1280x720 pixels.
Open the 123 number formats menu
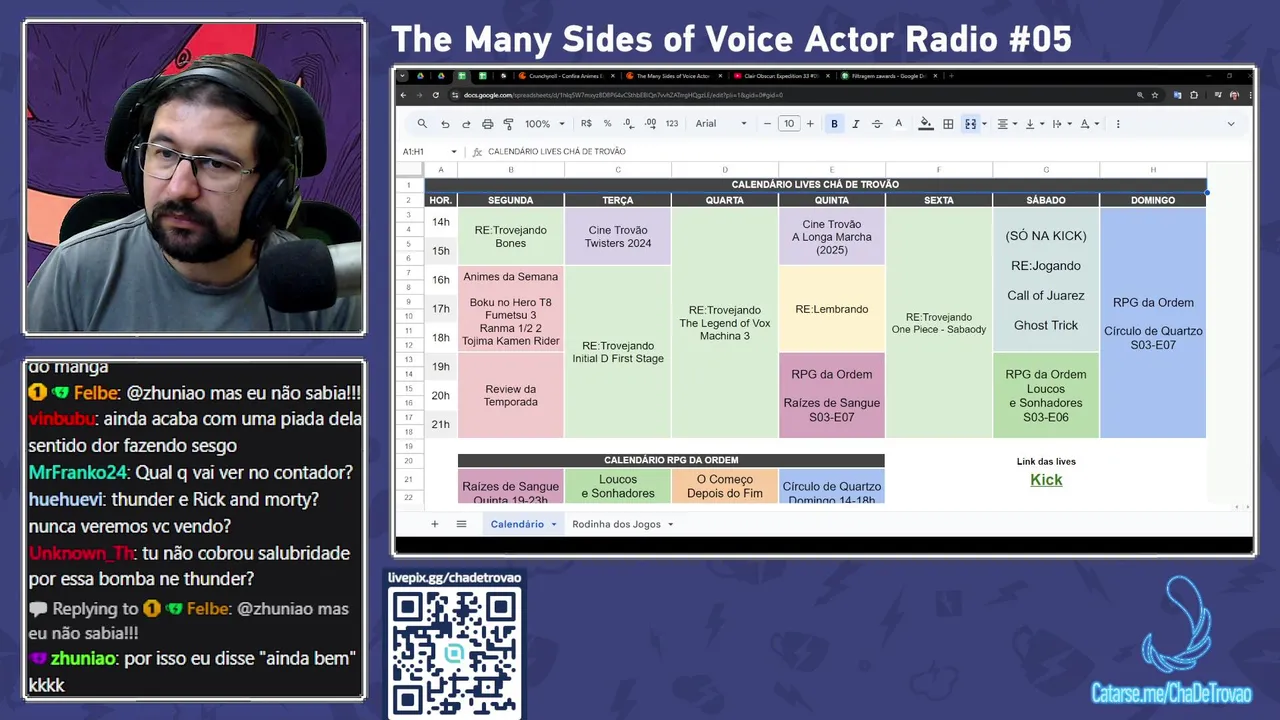pos(671,124)
